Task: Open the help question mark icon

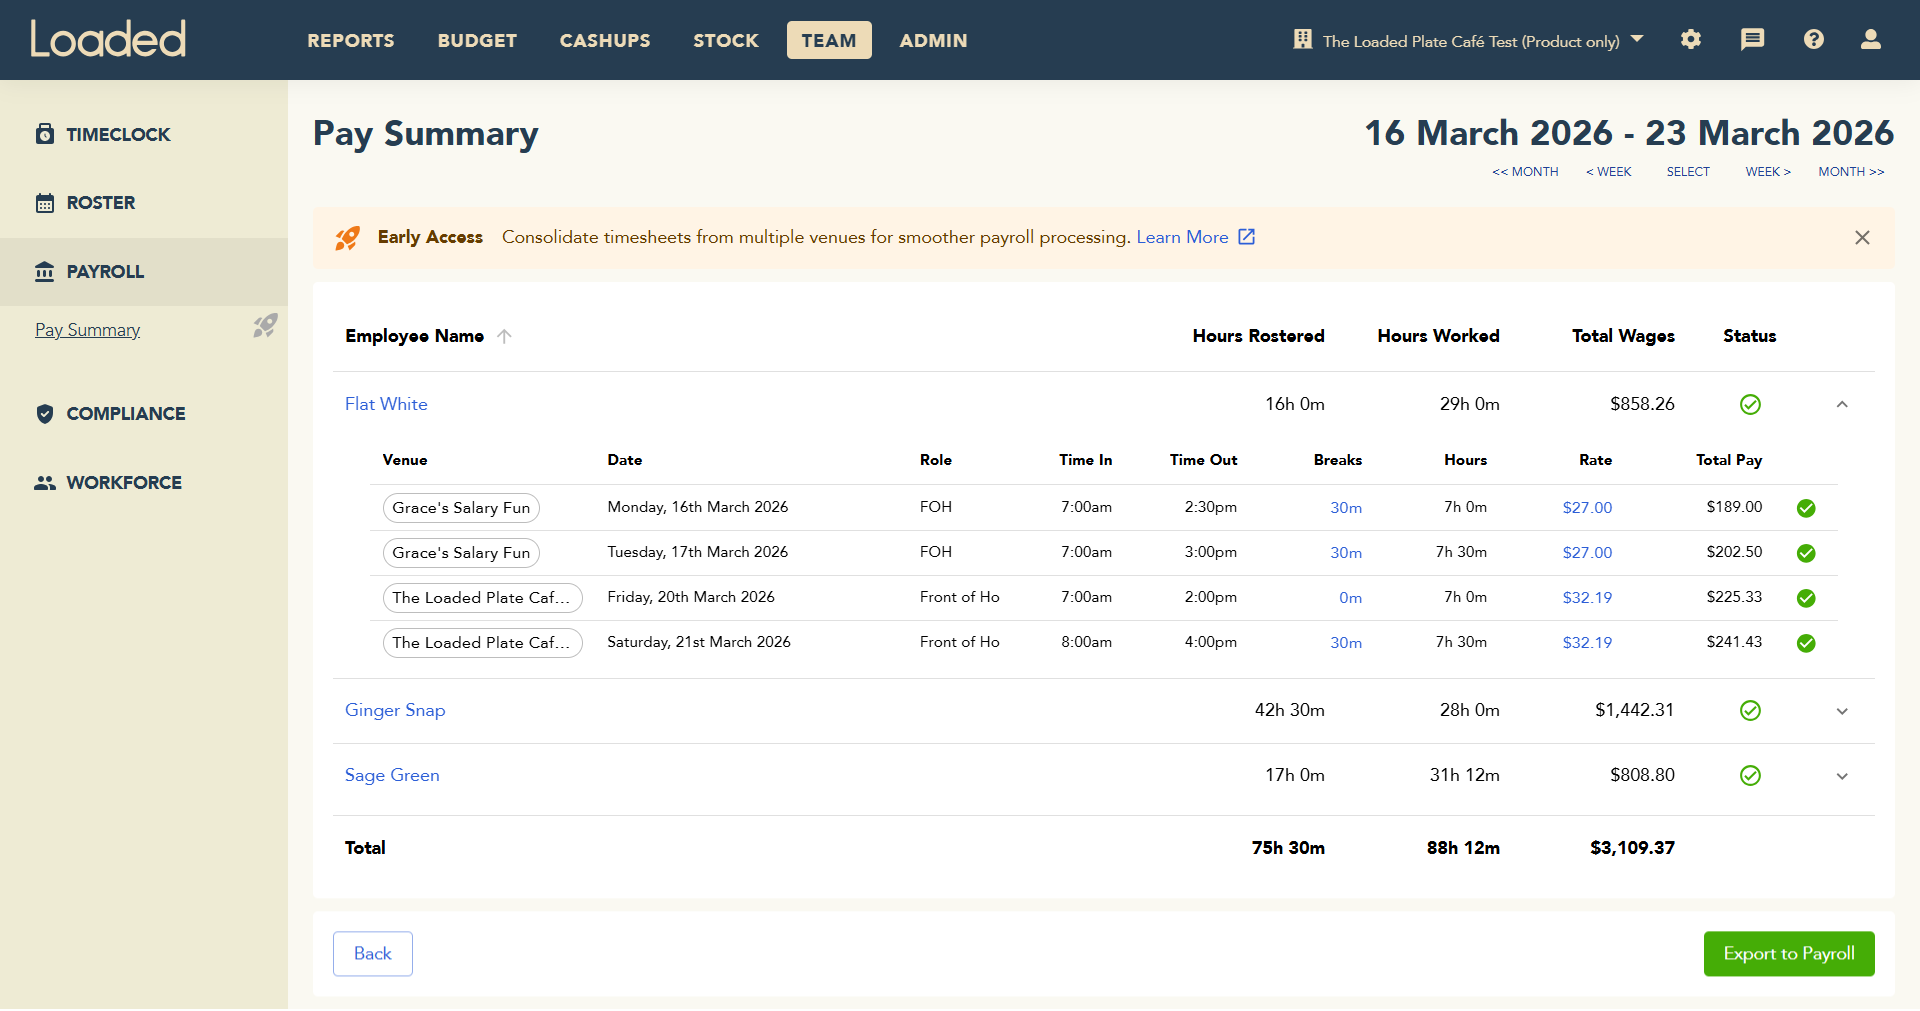Action: (x=1814, y=39)
